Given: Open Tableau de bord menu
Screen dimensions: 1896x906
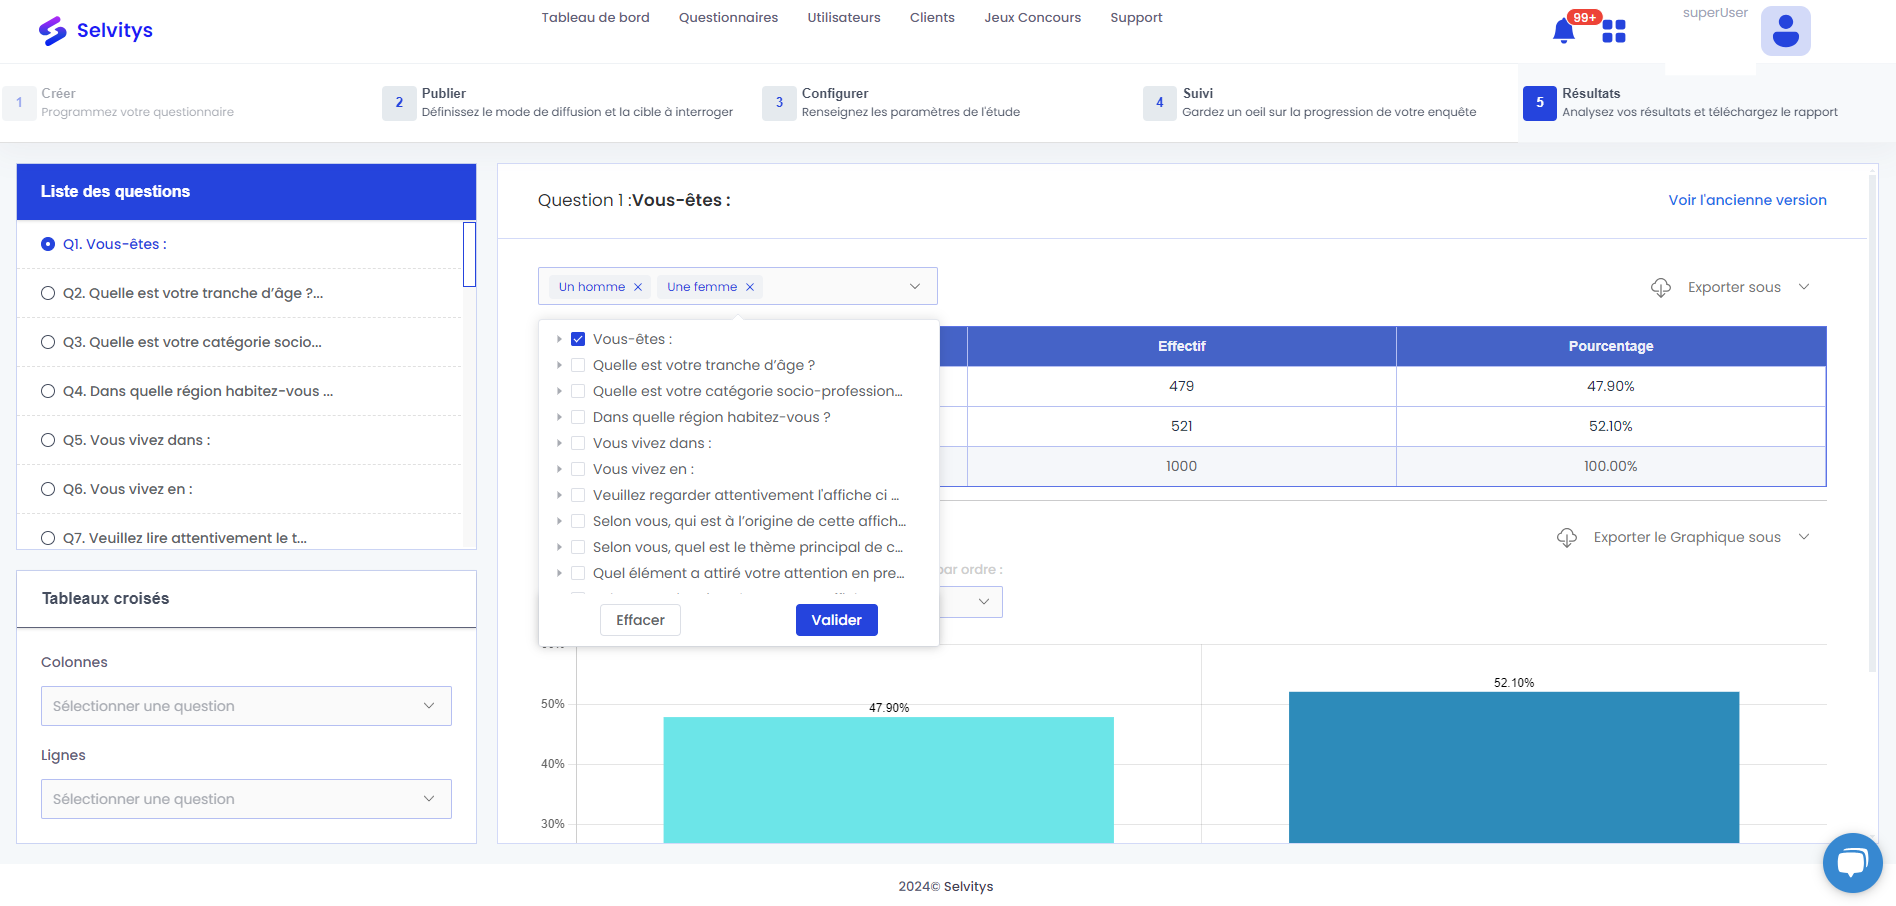Looking at the screenshot, I should tap(596, 17).
